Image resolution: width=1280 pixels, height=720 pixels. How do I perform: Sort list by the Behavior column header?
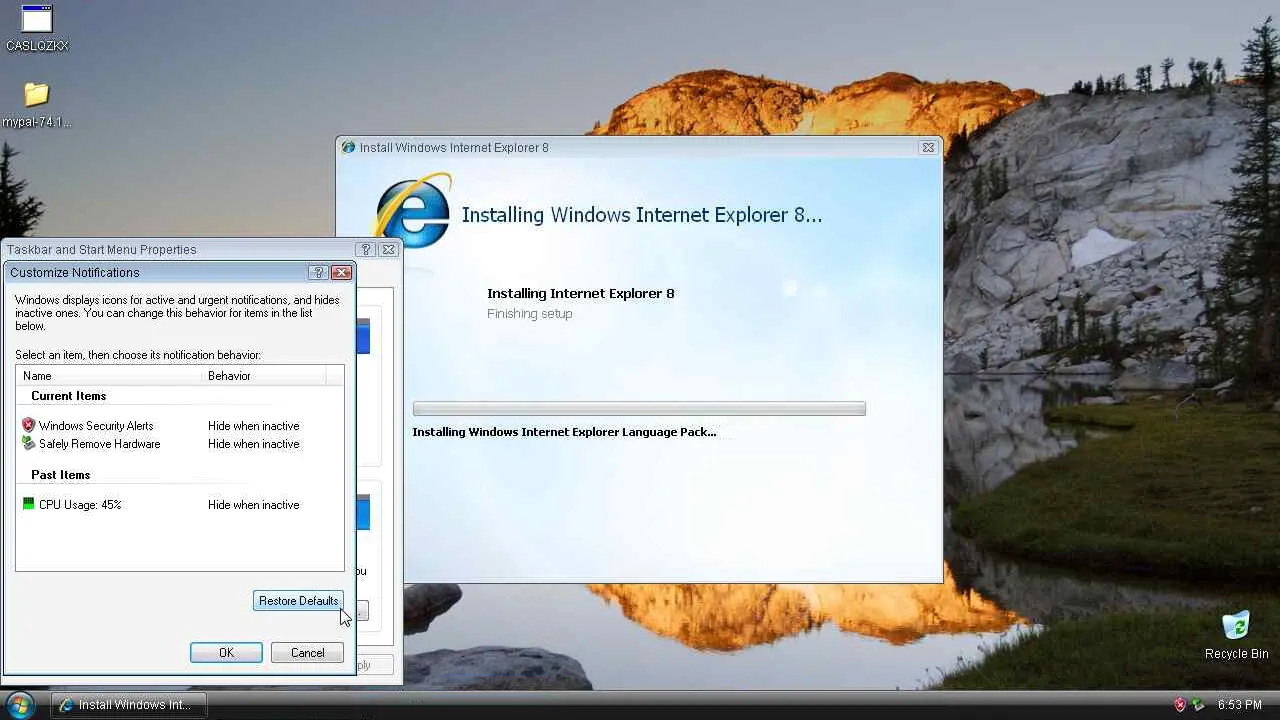coord(264,376)
